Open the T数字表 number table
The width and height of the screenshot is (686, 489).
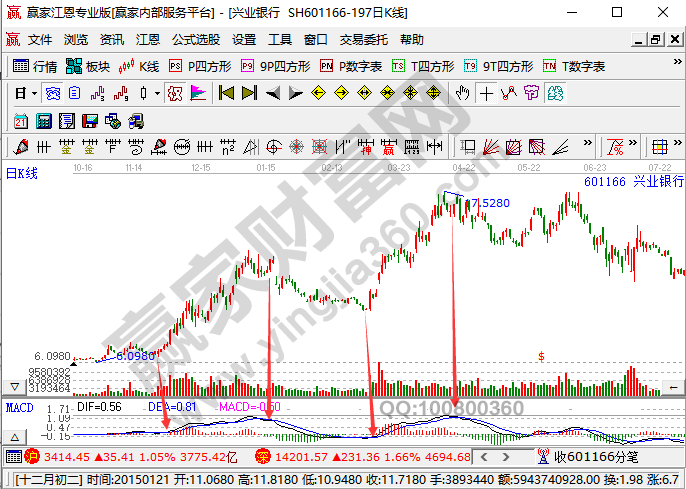click(574, 66)
